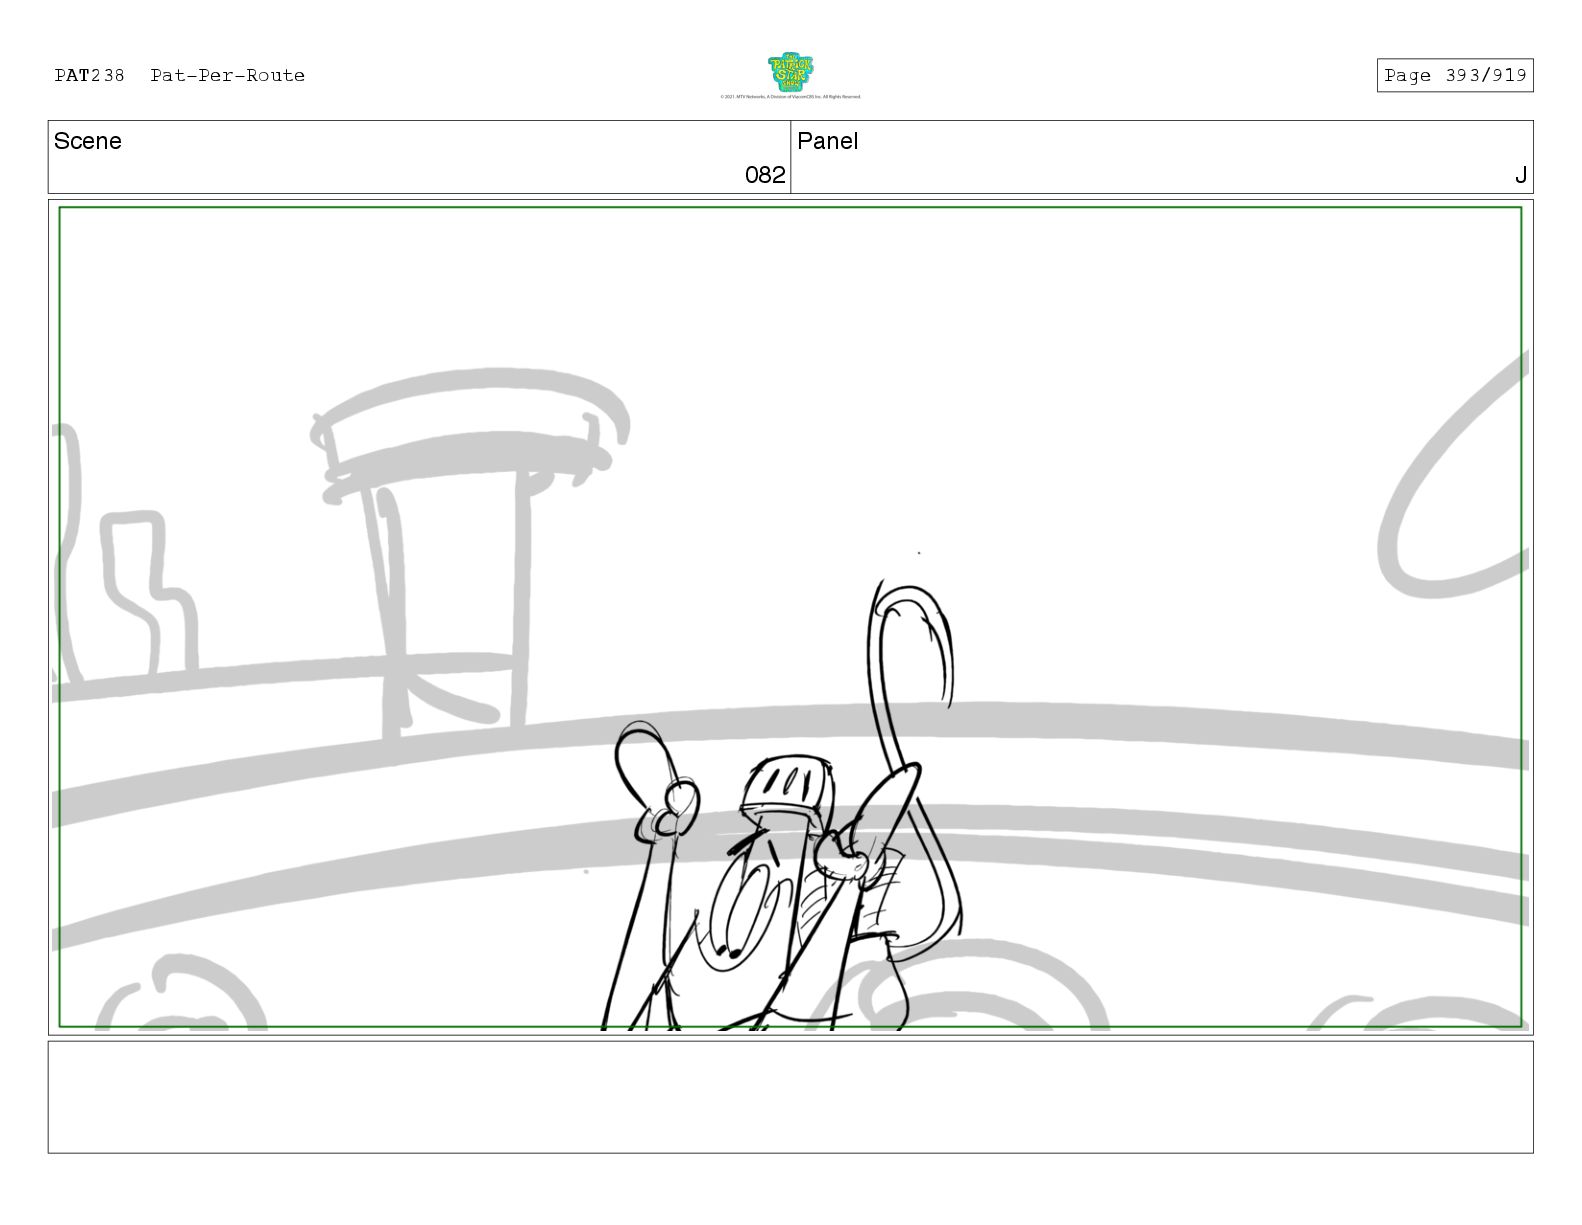Click the Patrick Star Show logo
Viewport: 1582px width, 1225px height.
[790, 72]
